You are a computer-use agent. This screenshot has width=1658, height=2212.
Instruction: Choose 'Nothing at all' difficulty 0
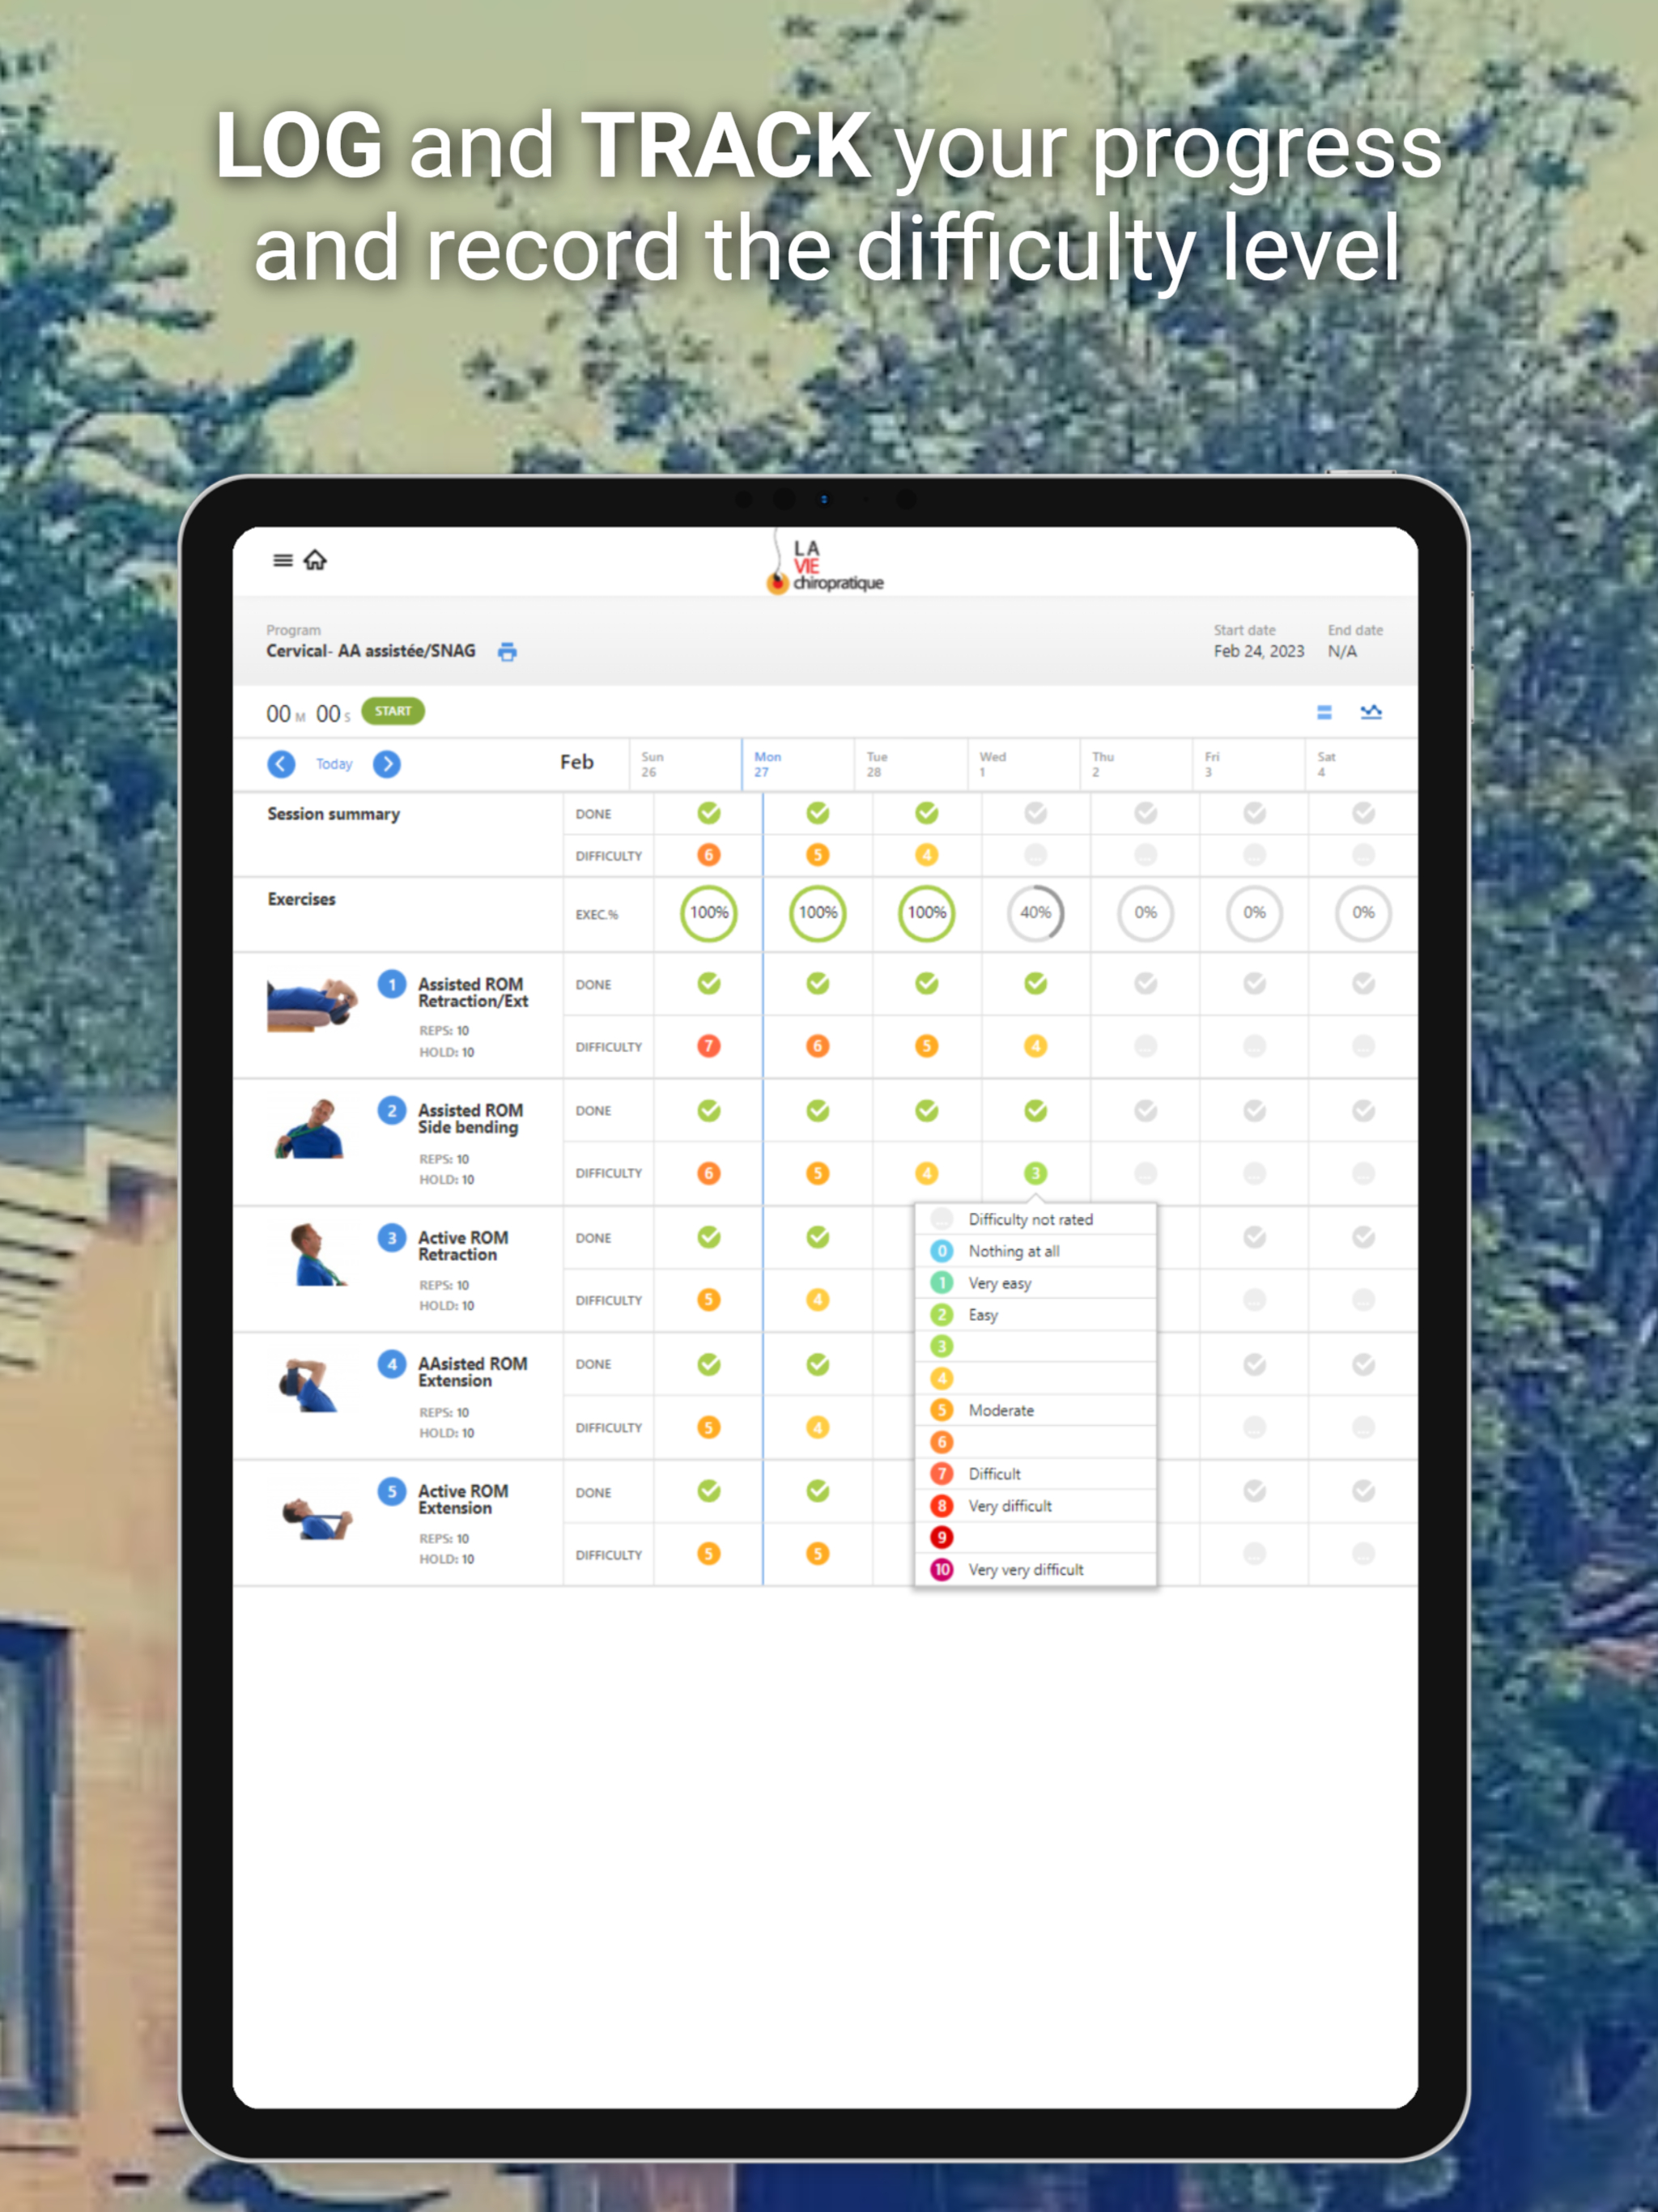1036,1251
